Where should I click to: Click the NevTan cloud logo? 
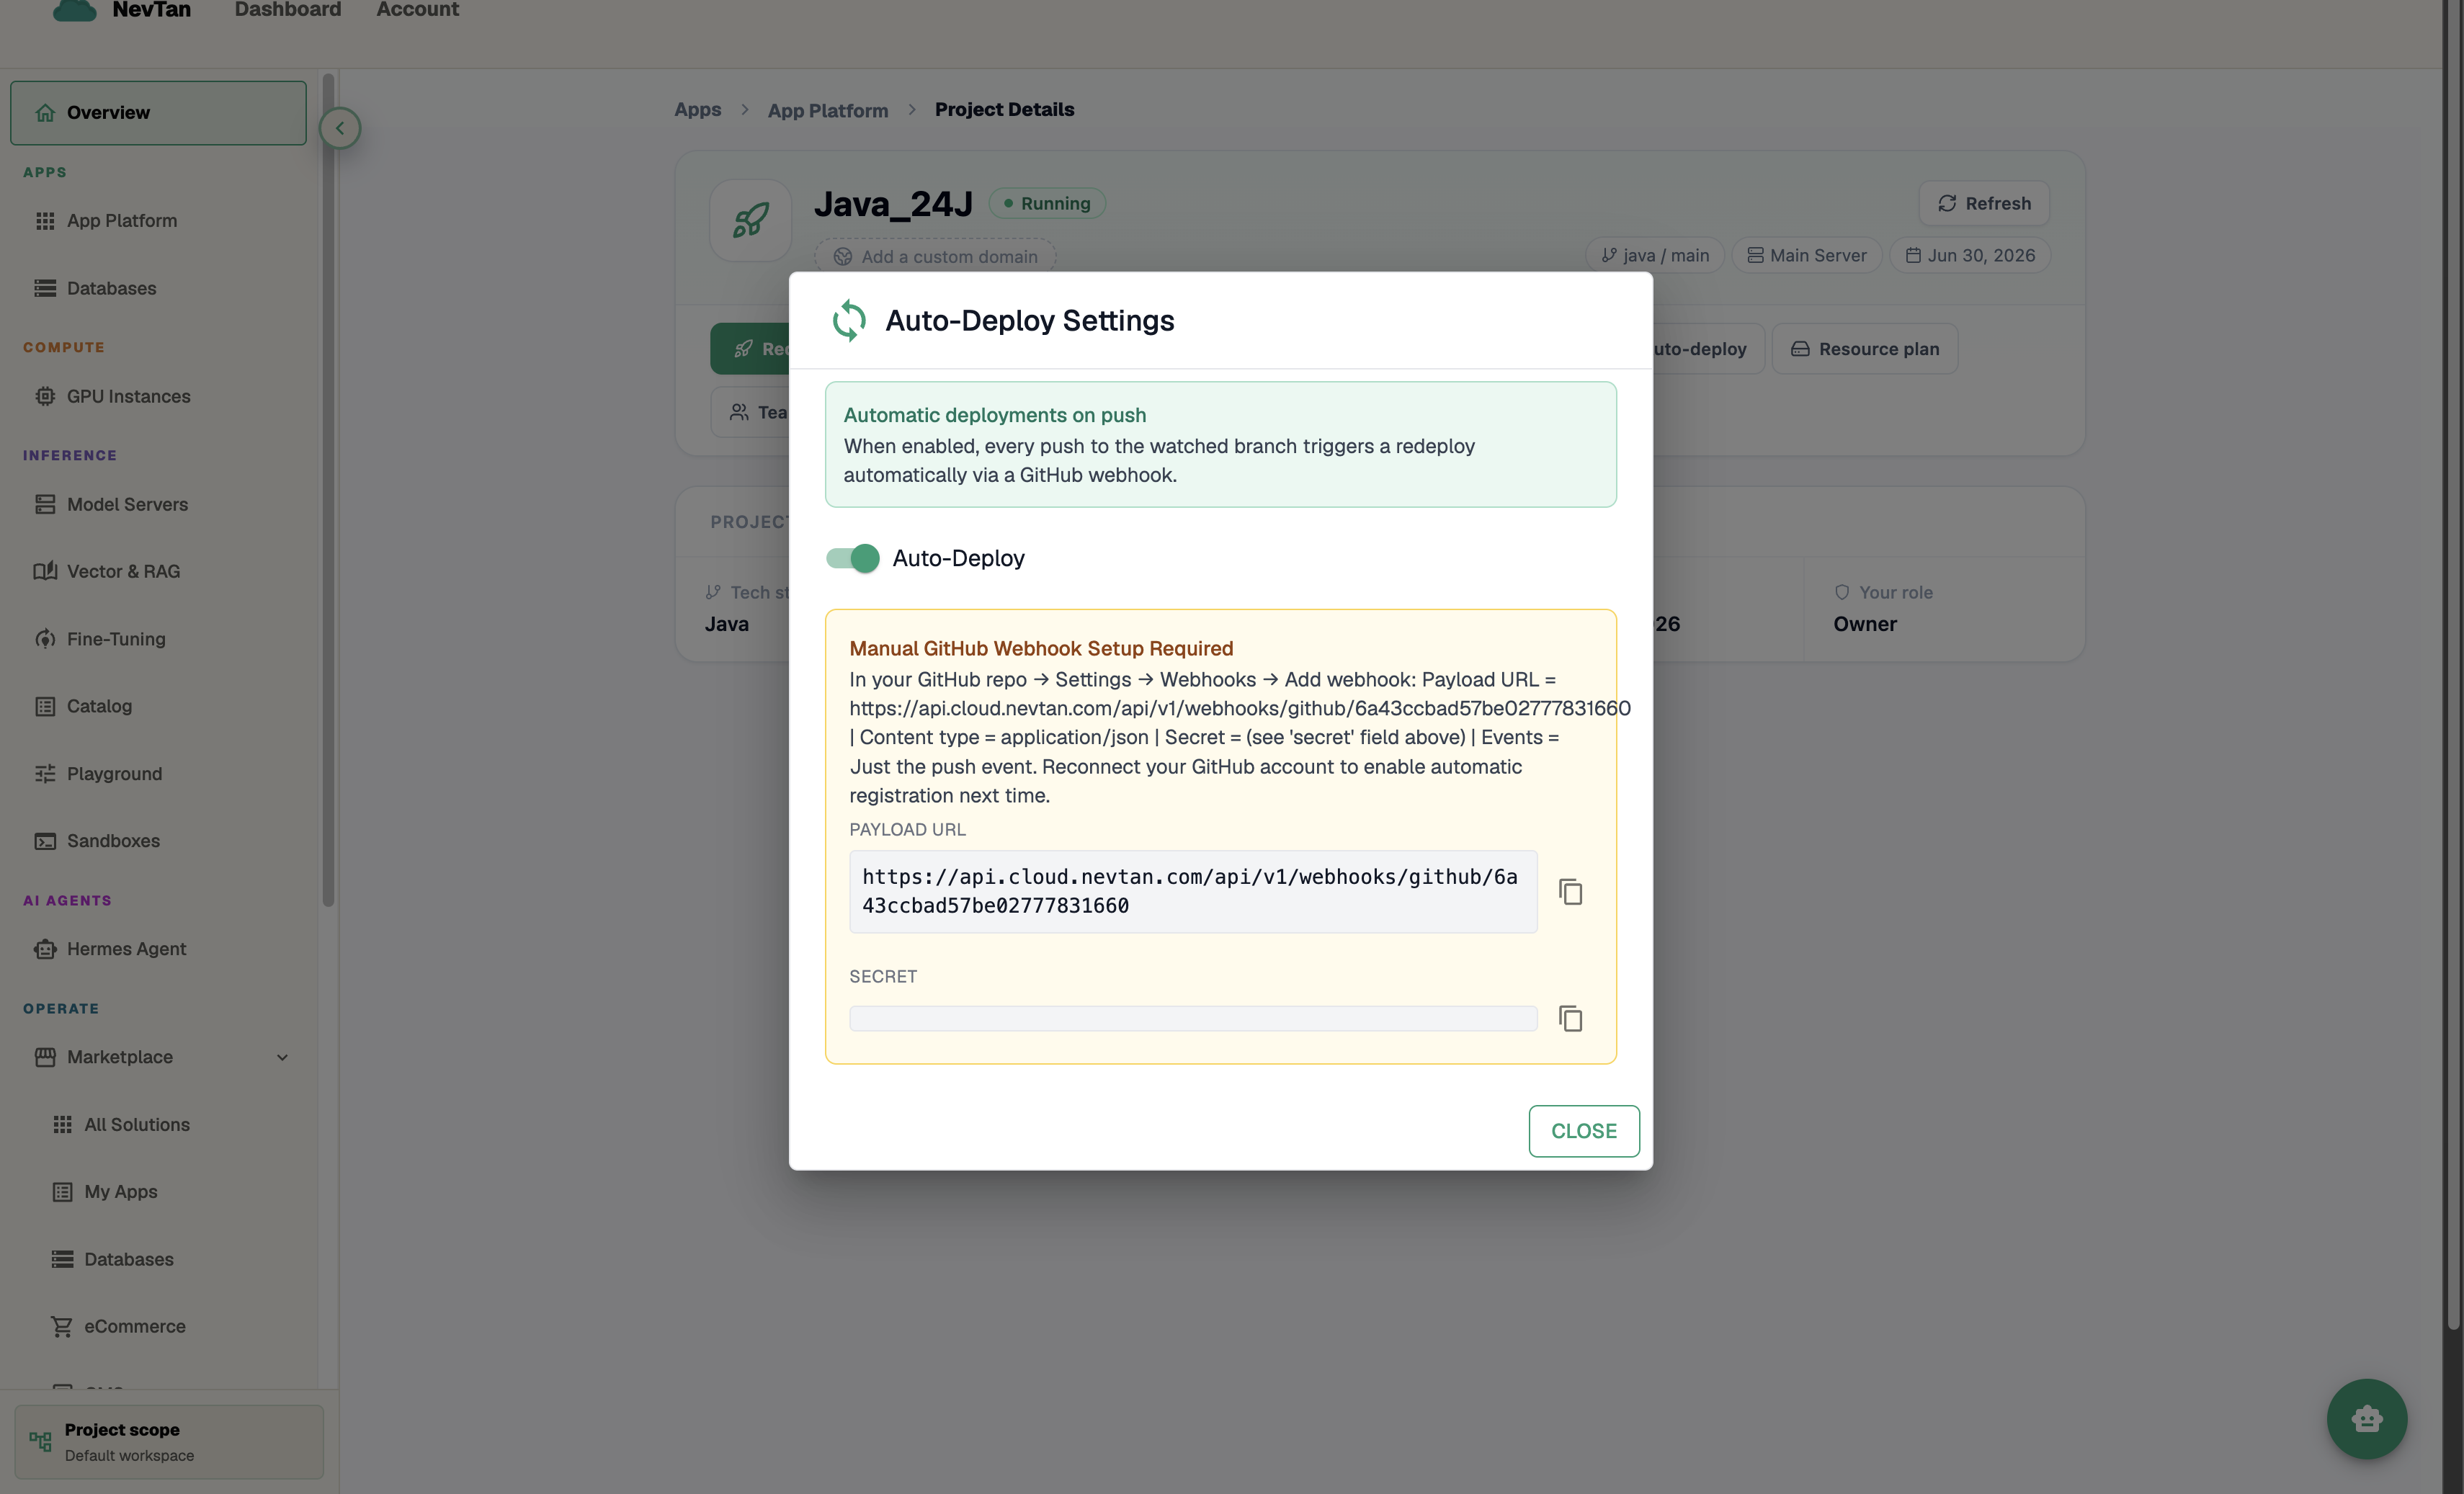coord(74,10)
